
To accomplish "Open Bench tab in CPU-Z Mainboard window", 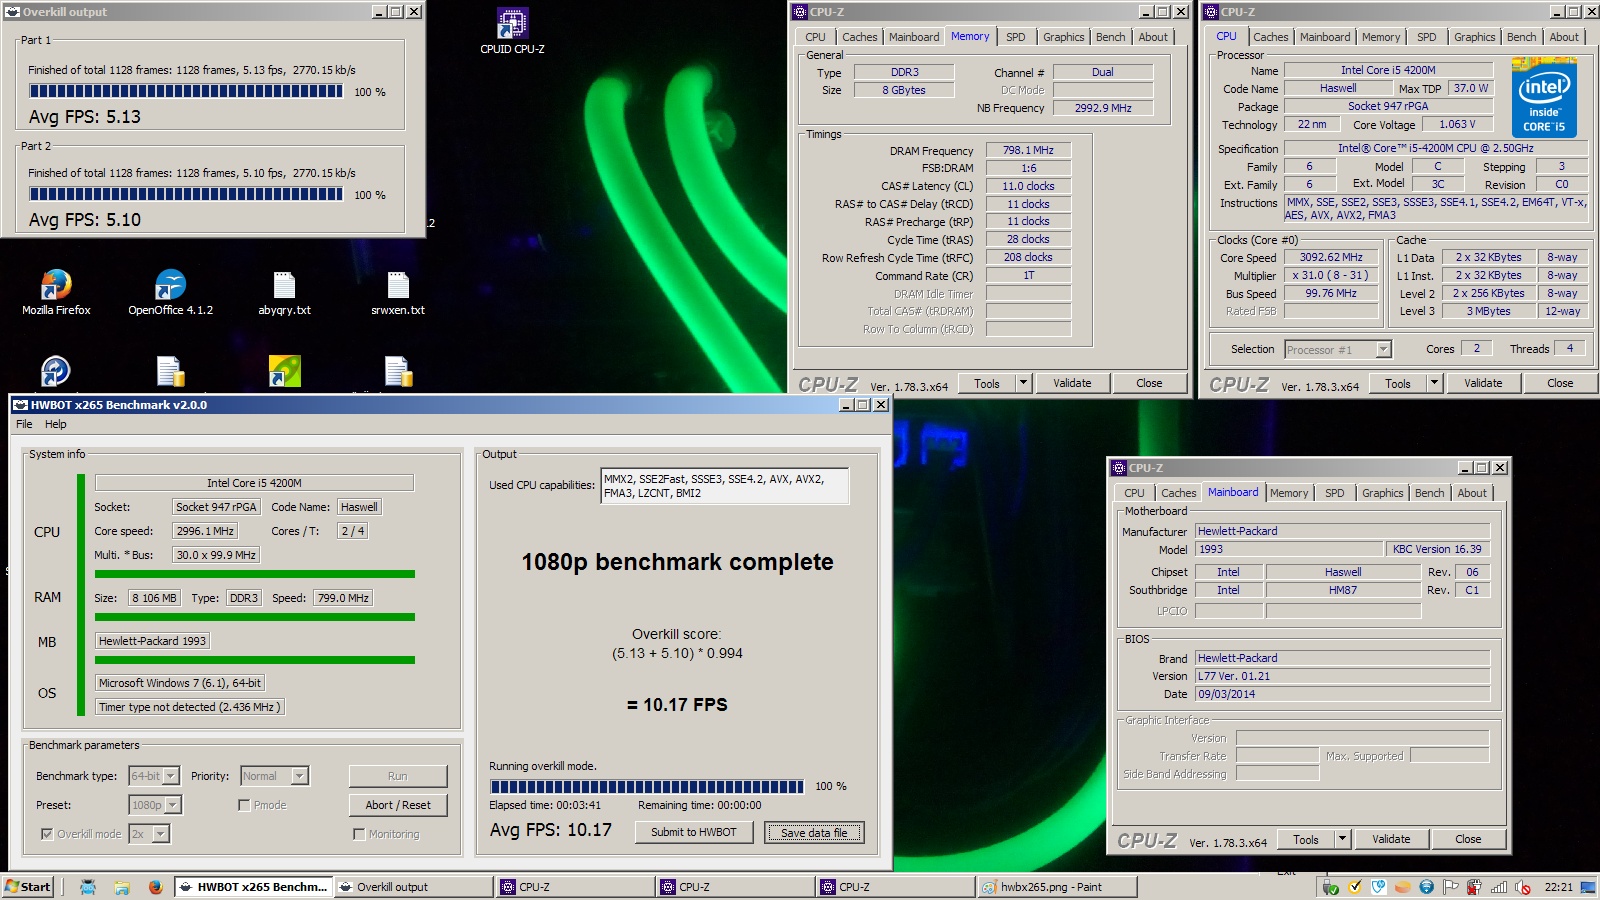I will [x=1429, y=493].
